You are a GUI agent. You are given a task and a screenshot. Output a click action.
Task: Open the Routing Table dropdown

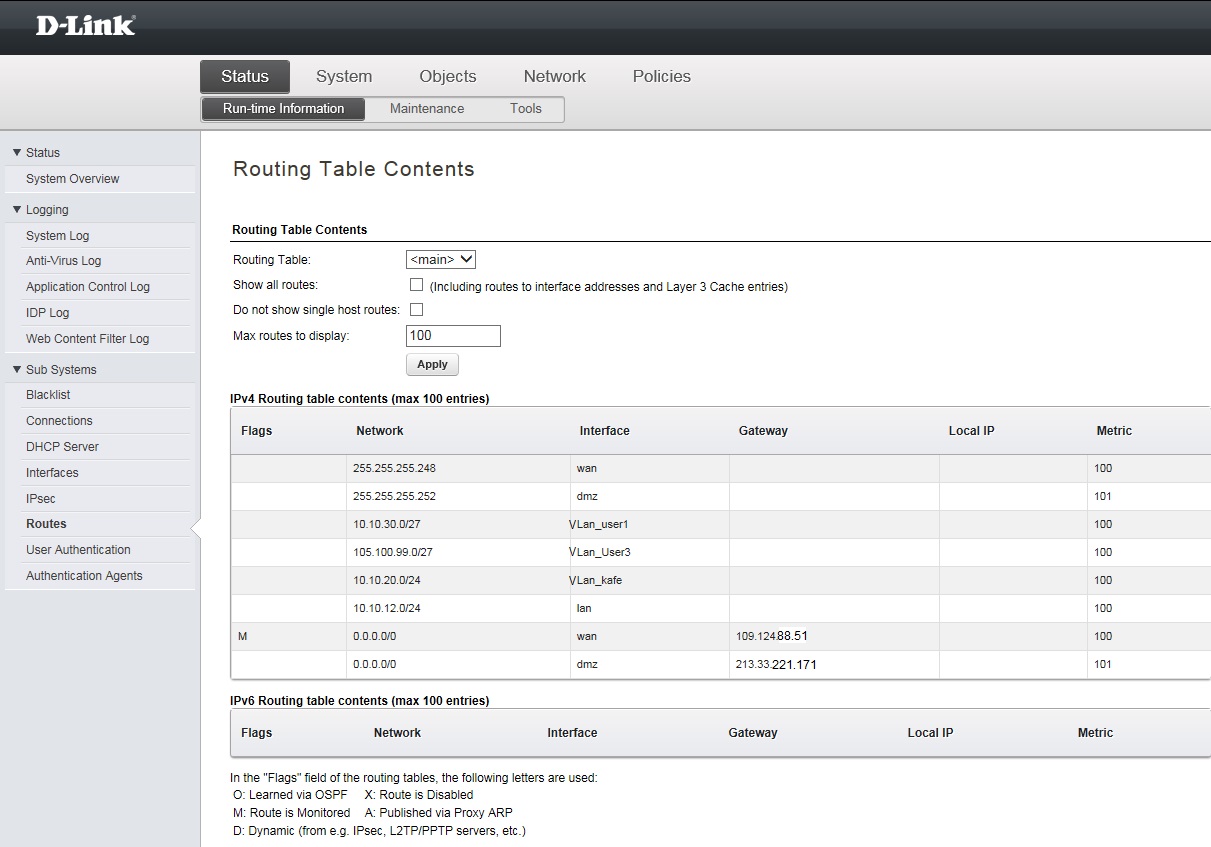440,260
